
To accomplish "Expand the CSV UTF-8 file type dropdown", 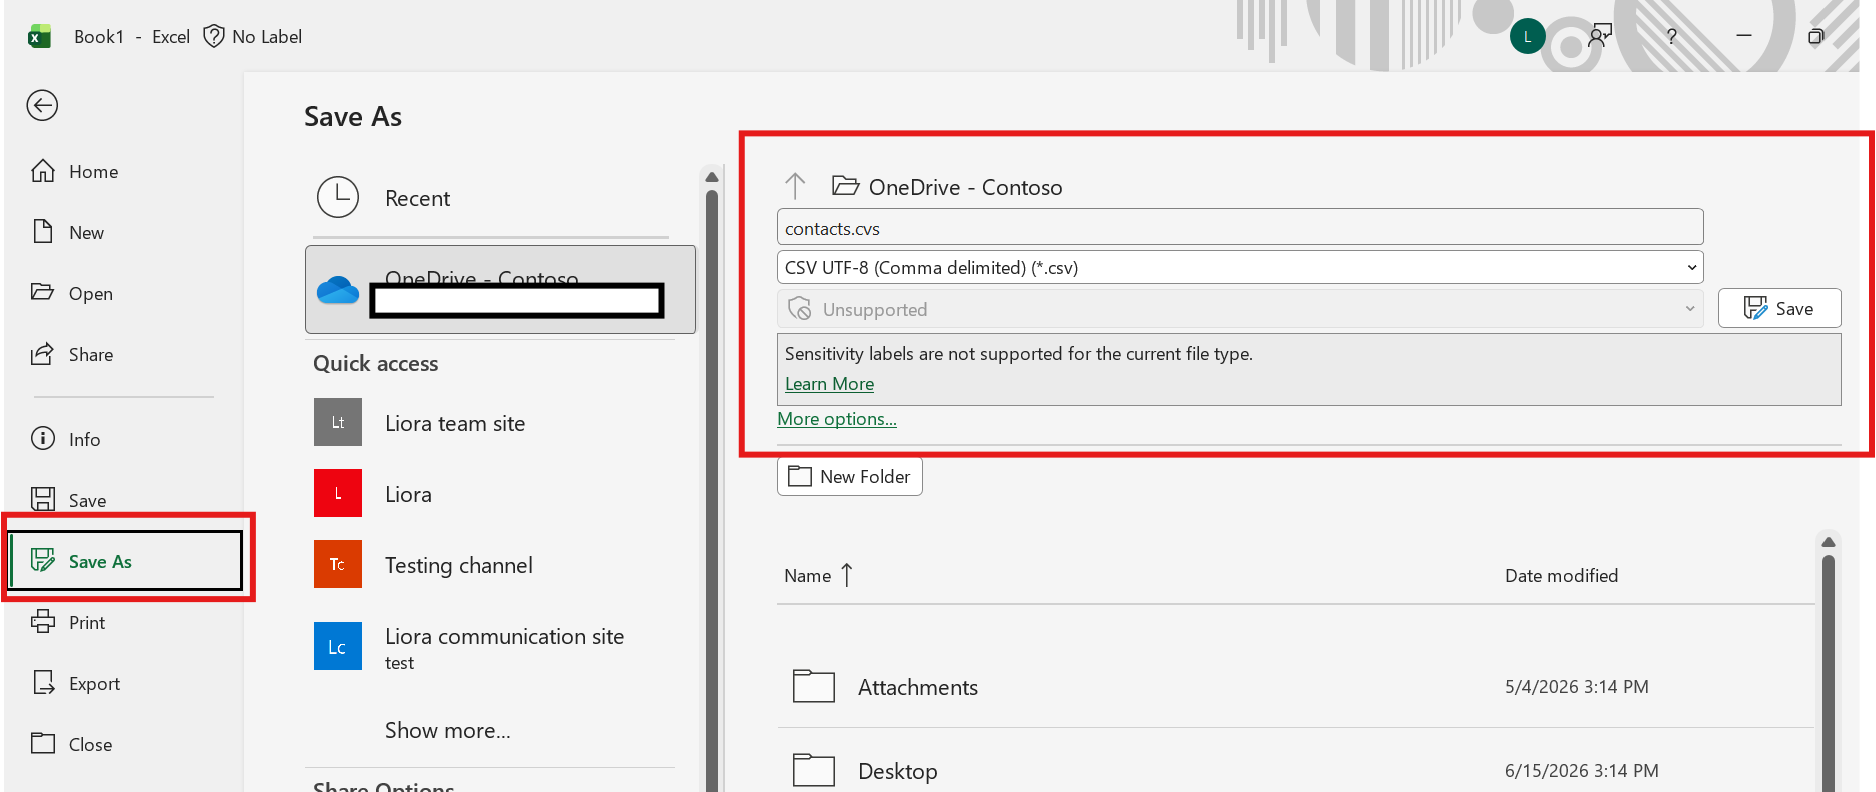I will point(1240,267).
